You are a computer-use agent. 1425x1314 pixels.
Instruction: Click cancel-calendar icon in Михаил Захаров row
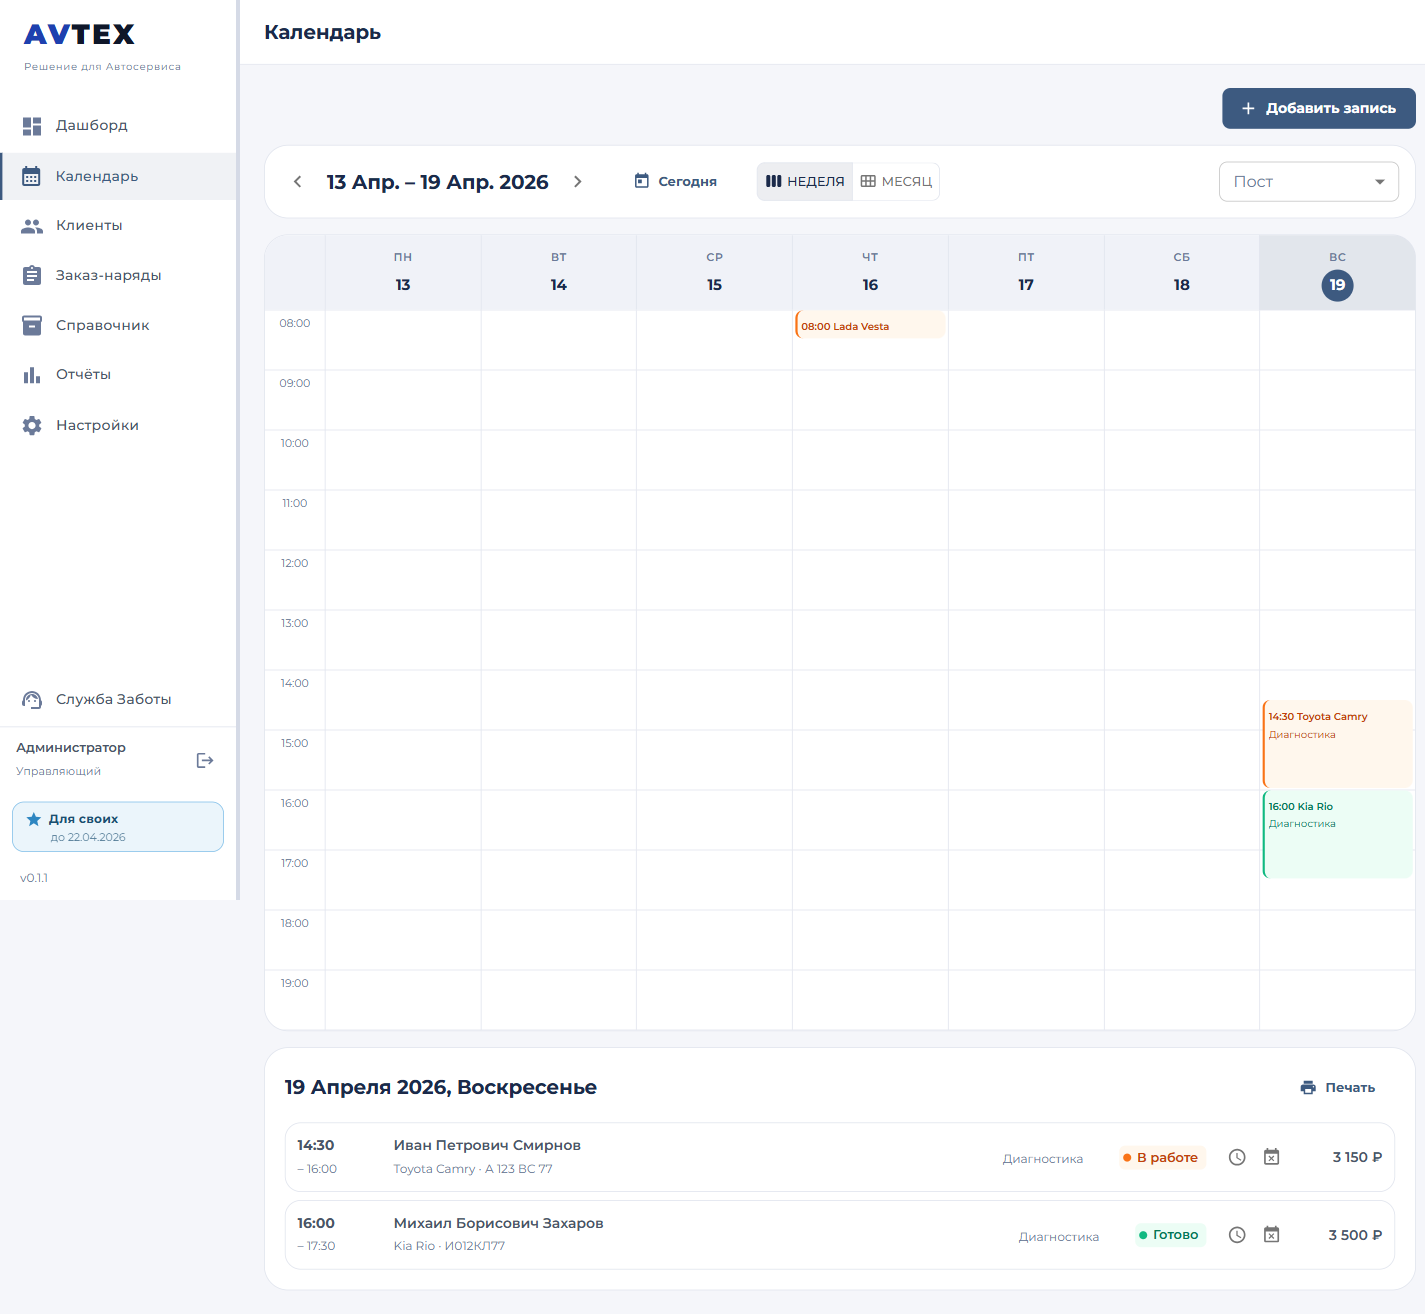point(1271,1235)
